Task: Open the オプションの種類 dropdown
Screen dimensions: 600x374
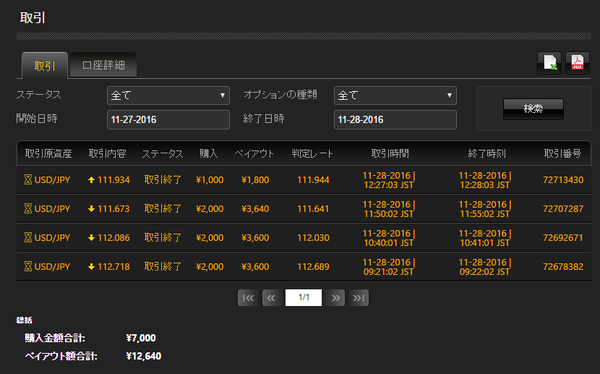Action: coord(395,95)
